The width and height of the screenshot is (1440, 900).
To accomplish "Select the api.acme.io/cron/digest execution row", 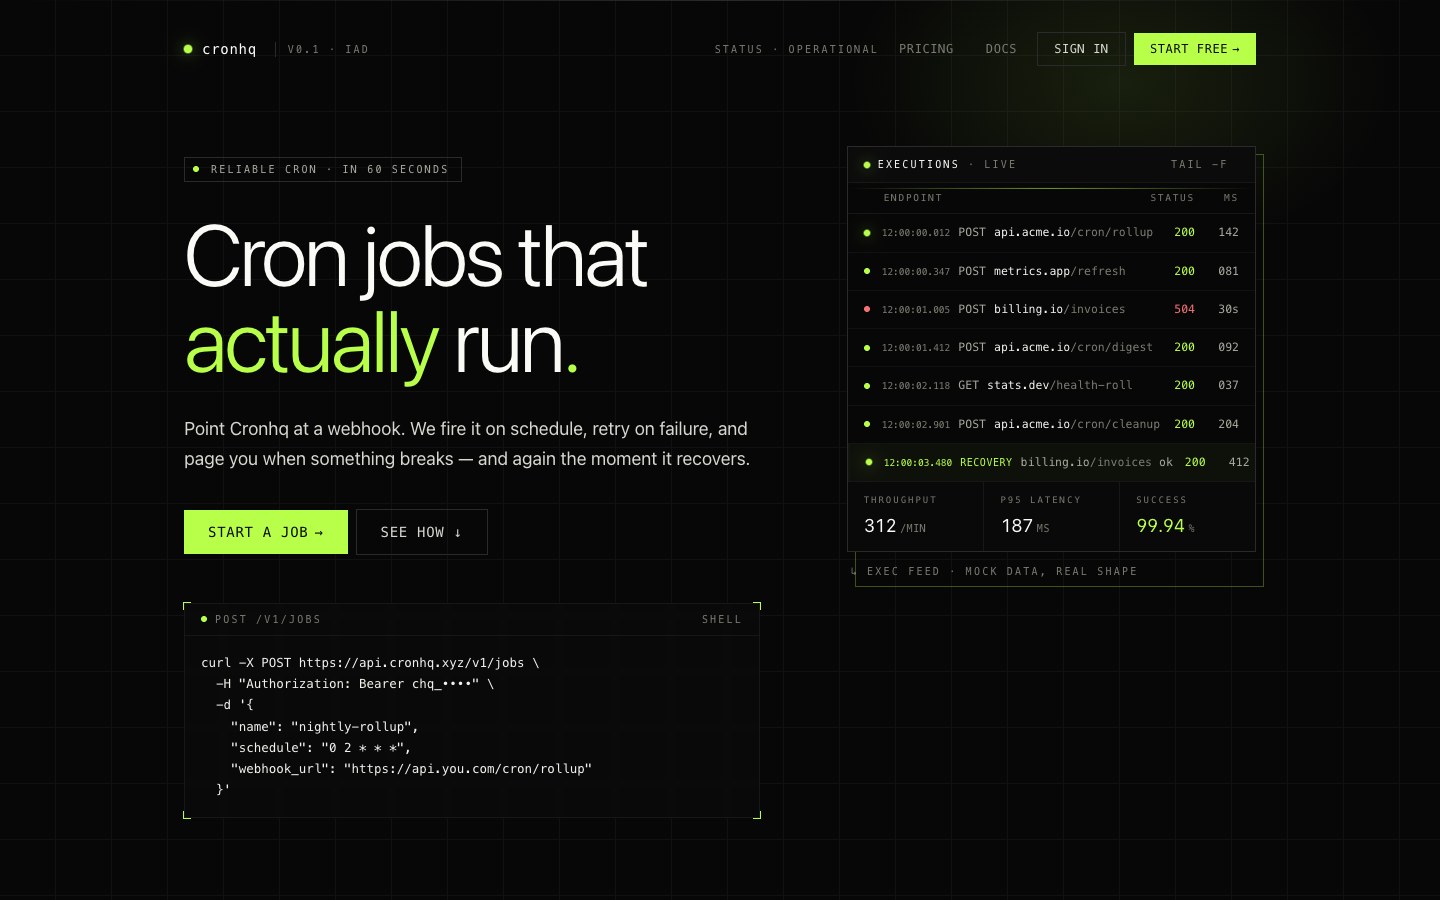I will tap(1051, 348).
